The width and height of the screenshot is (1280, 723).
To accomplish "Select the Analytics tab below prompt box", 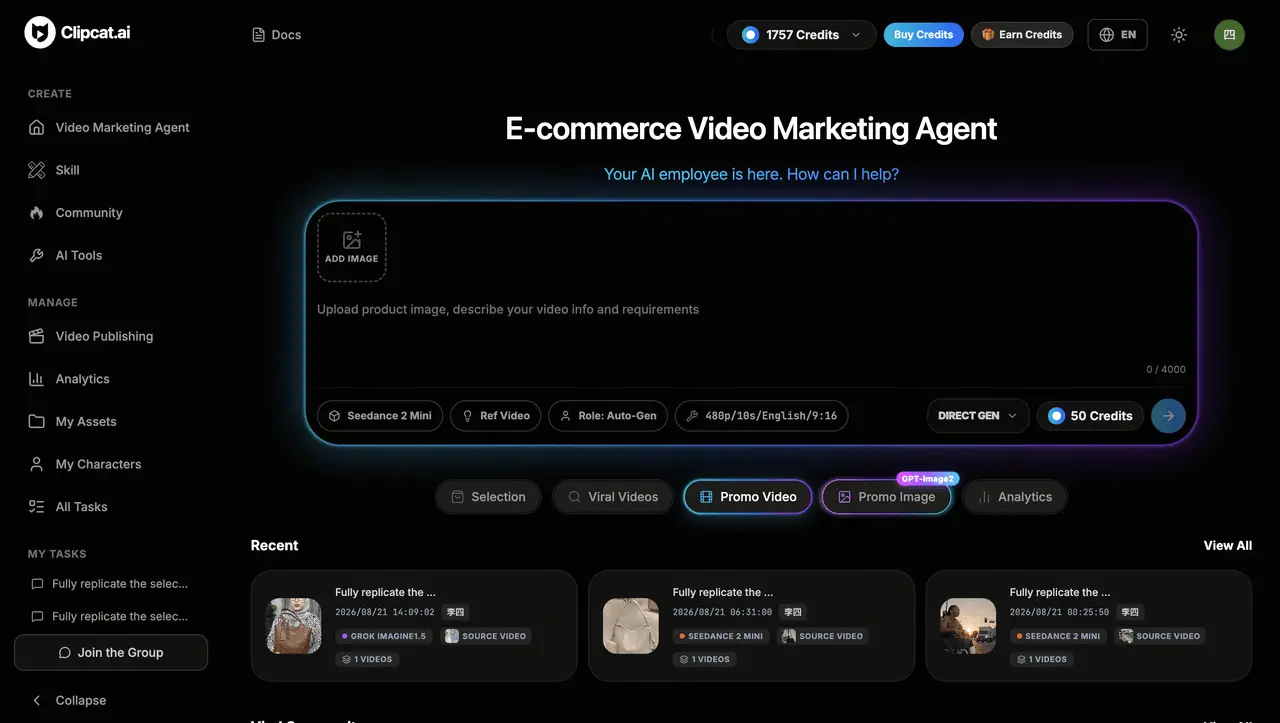I will pos(1015,497).
